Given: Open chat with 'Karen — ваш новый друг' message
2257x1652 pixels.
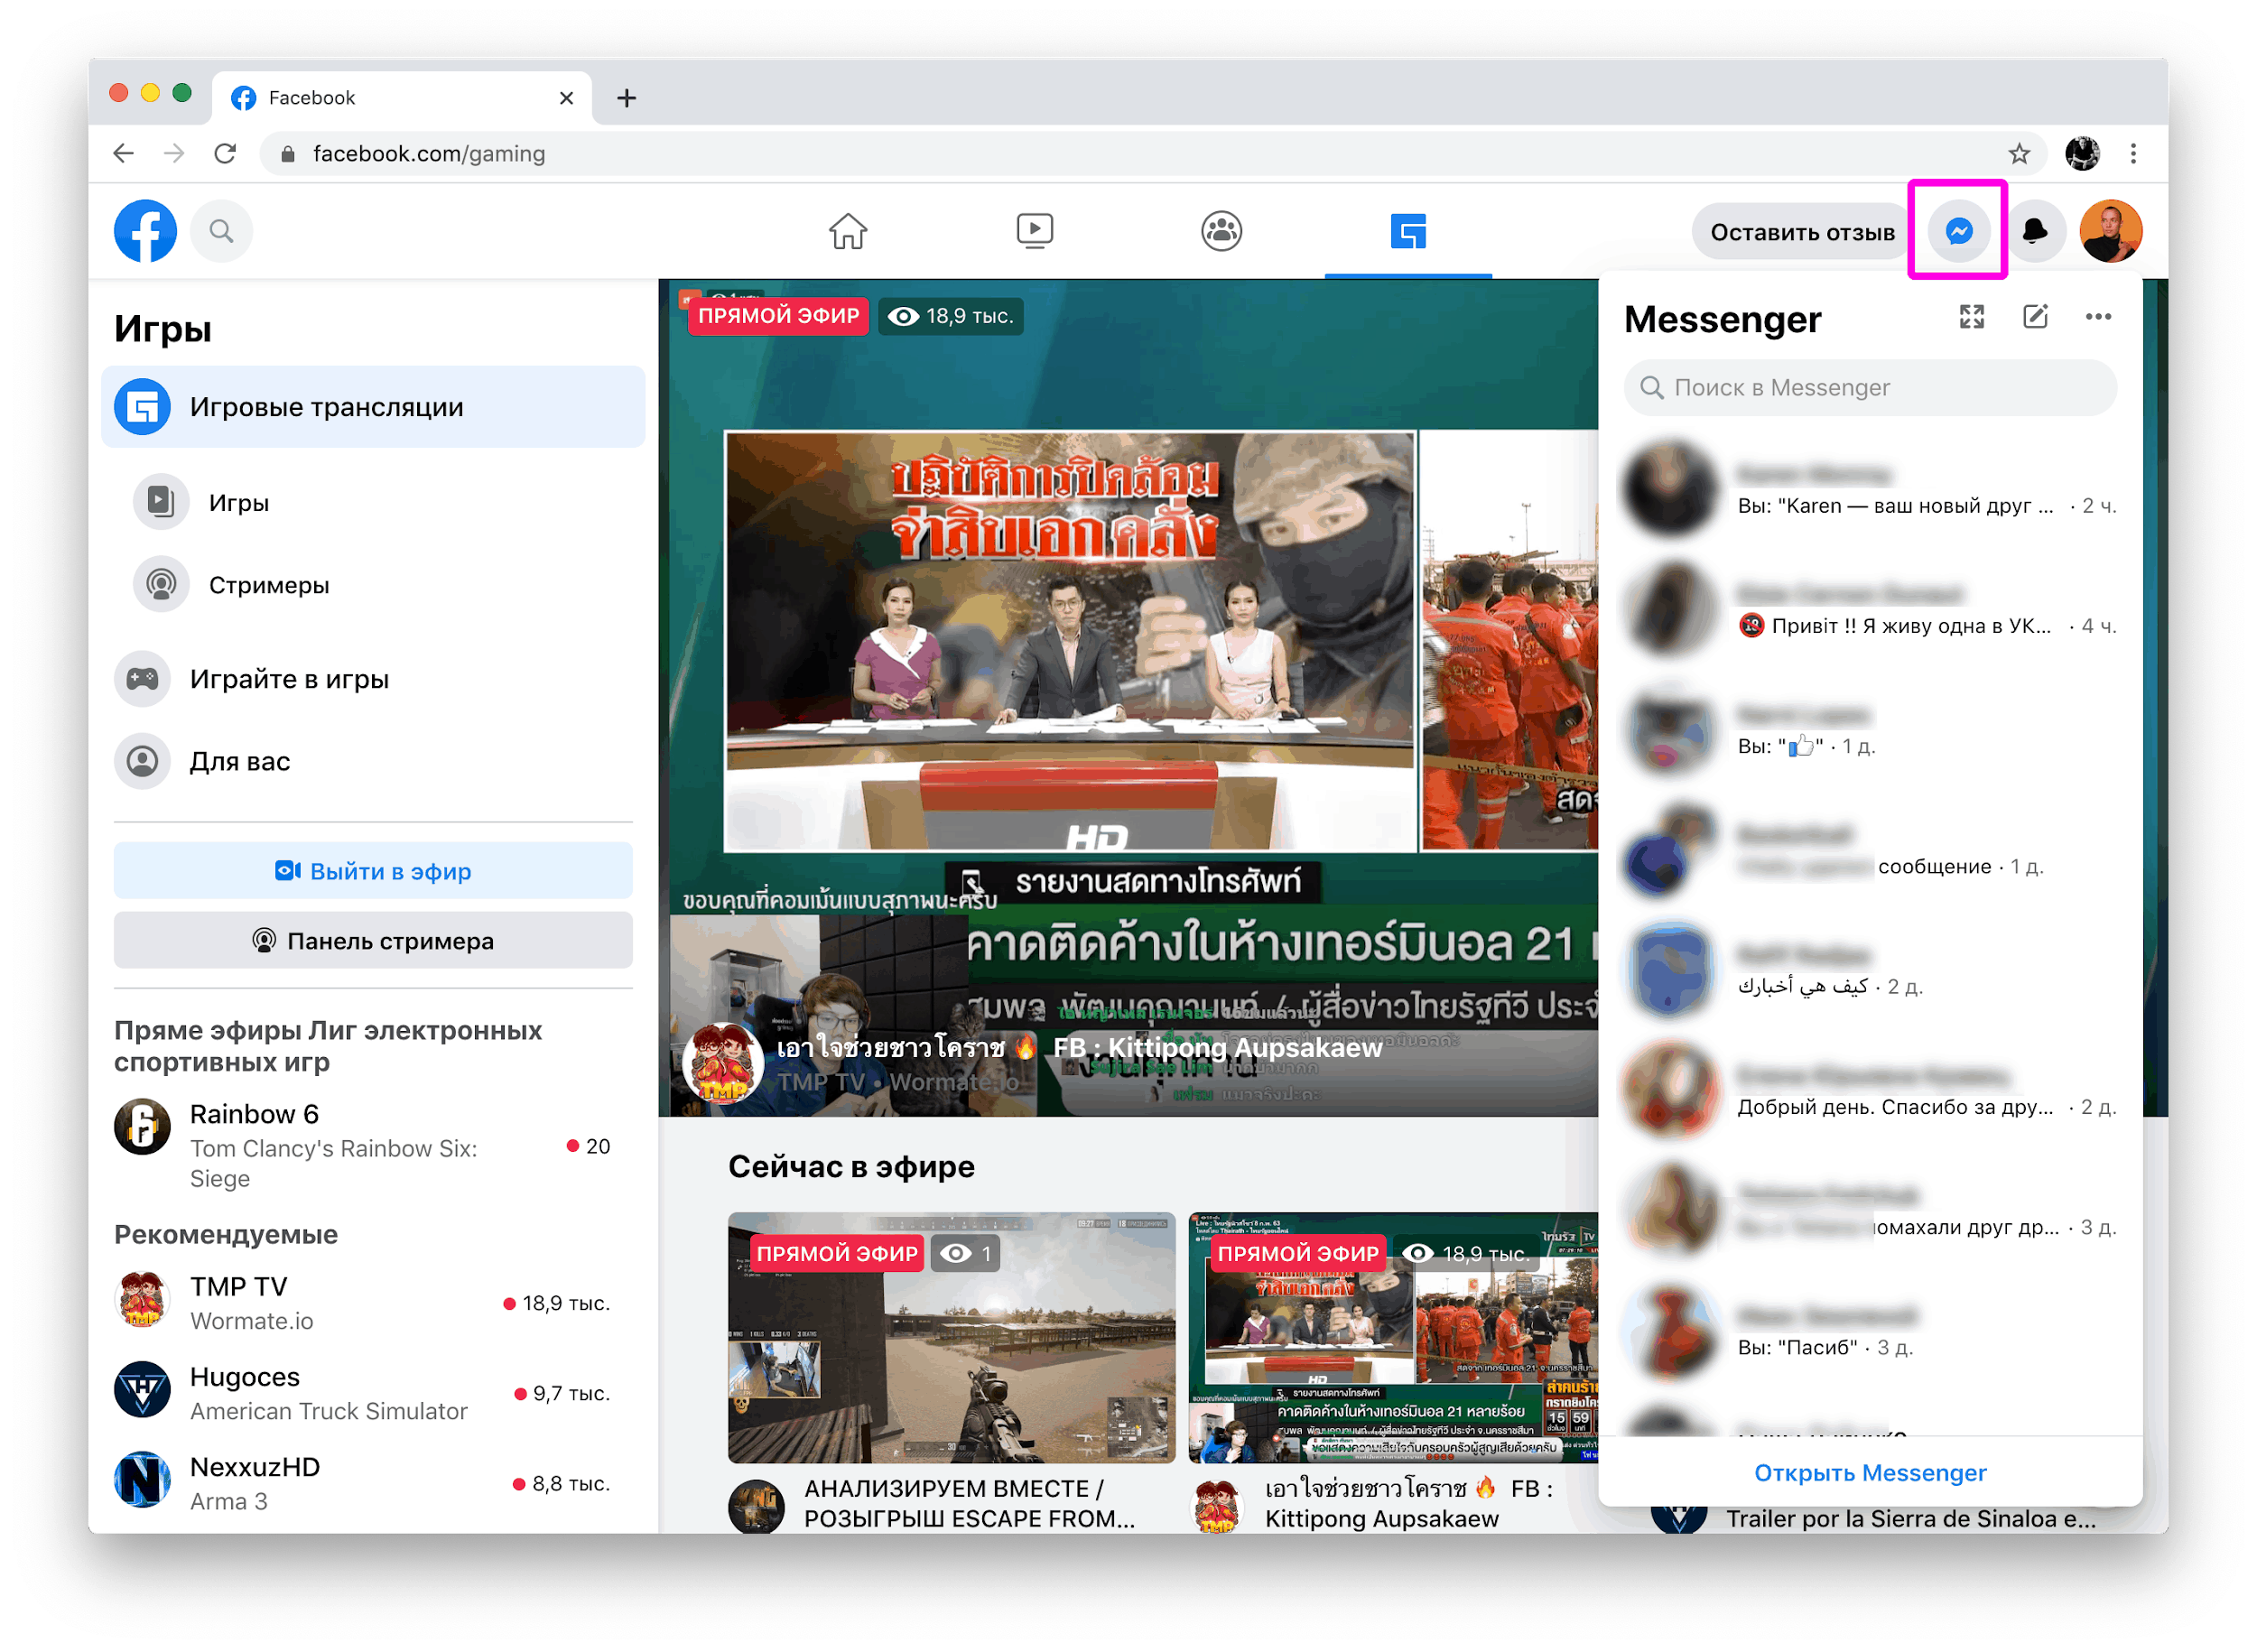Looking at the screenshot, I should click(x=1870, y=489).
